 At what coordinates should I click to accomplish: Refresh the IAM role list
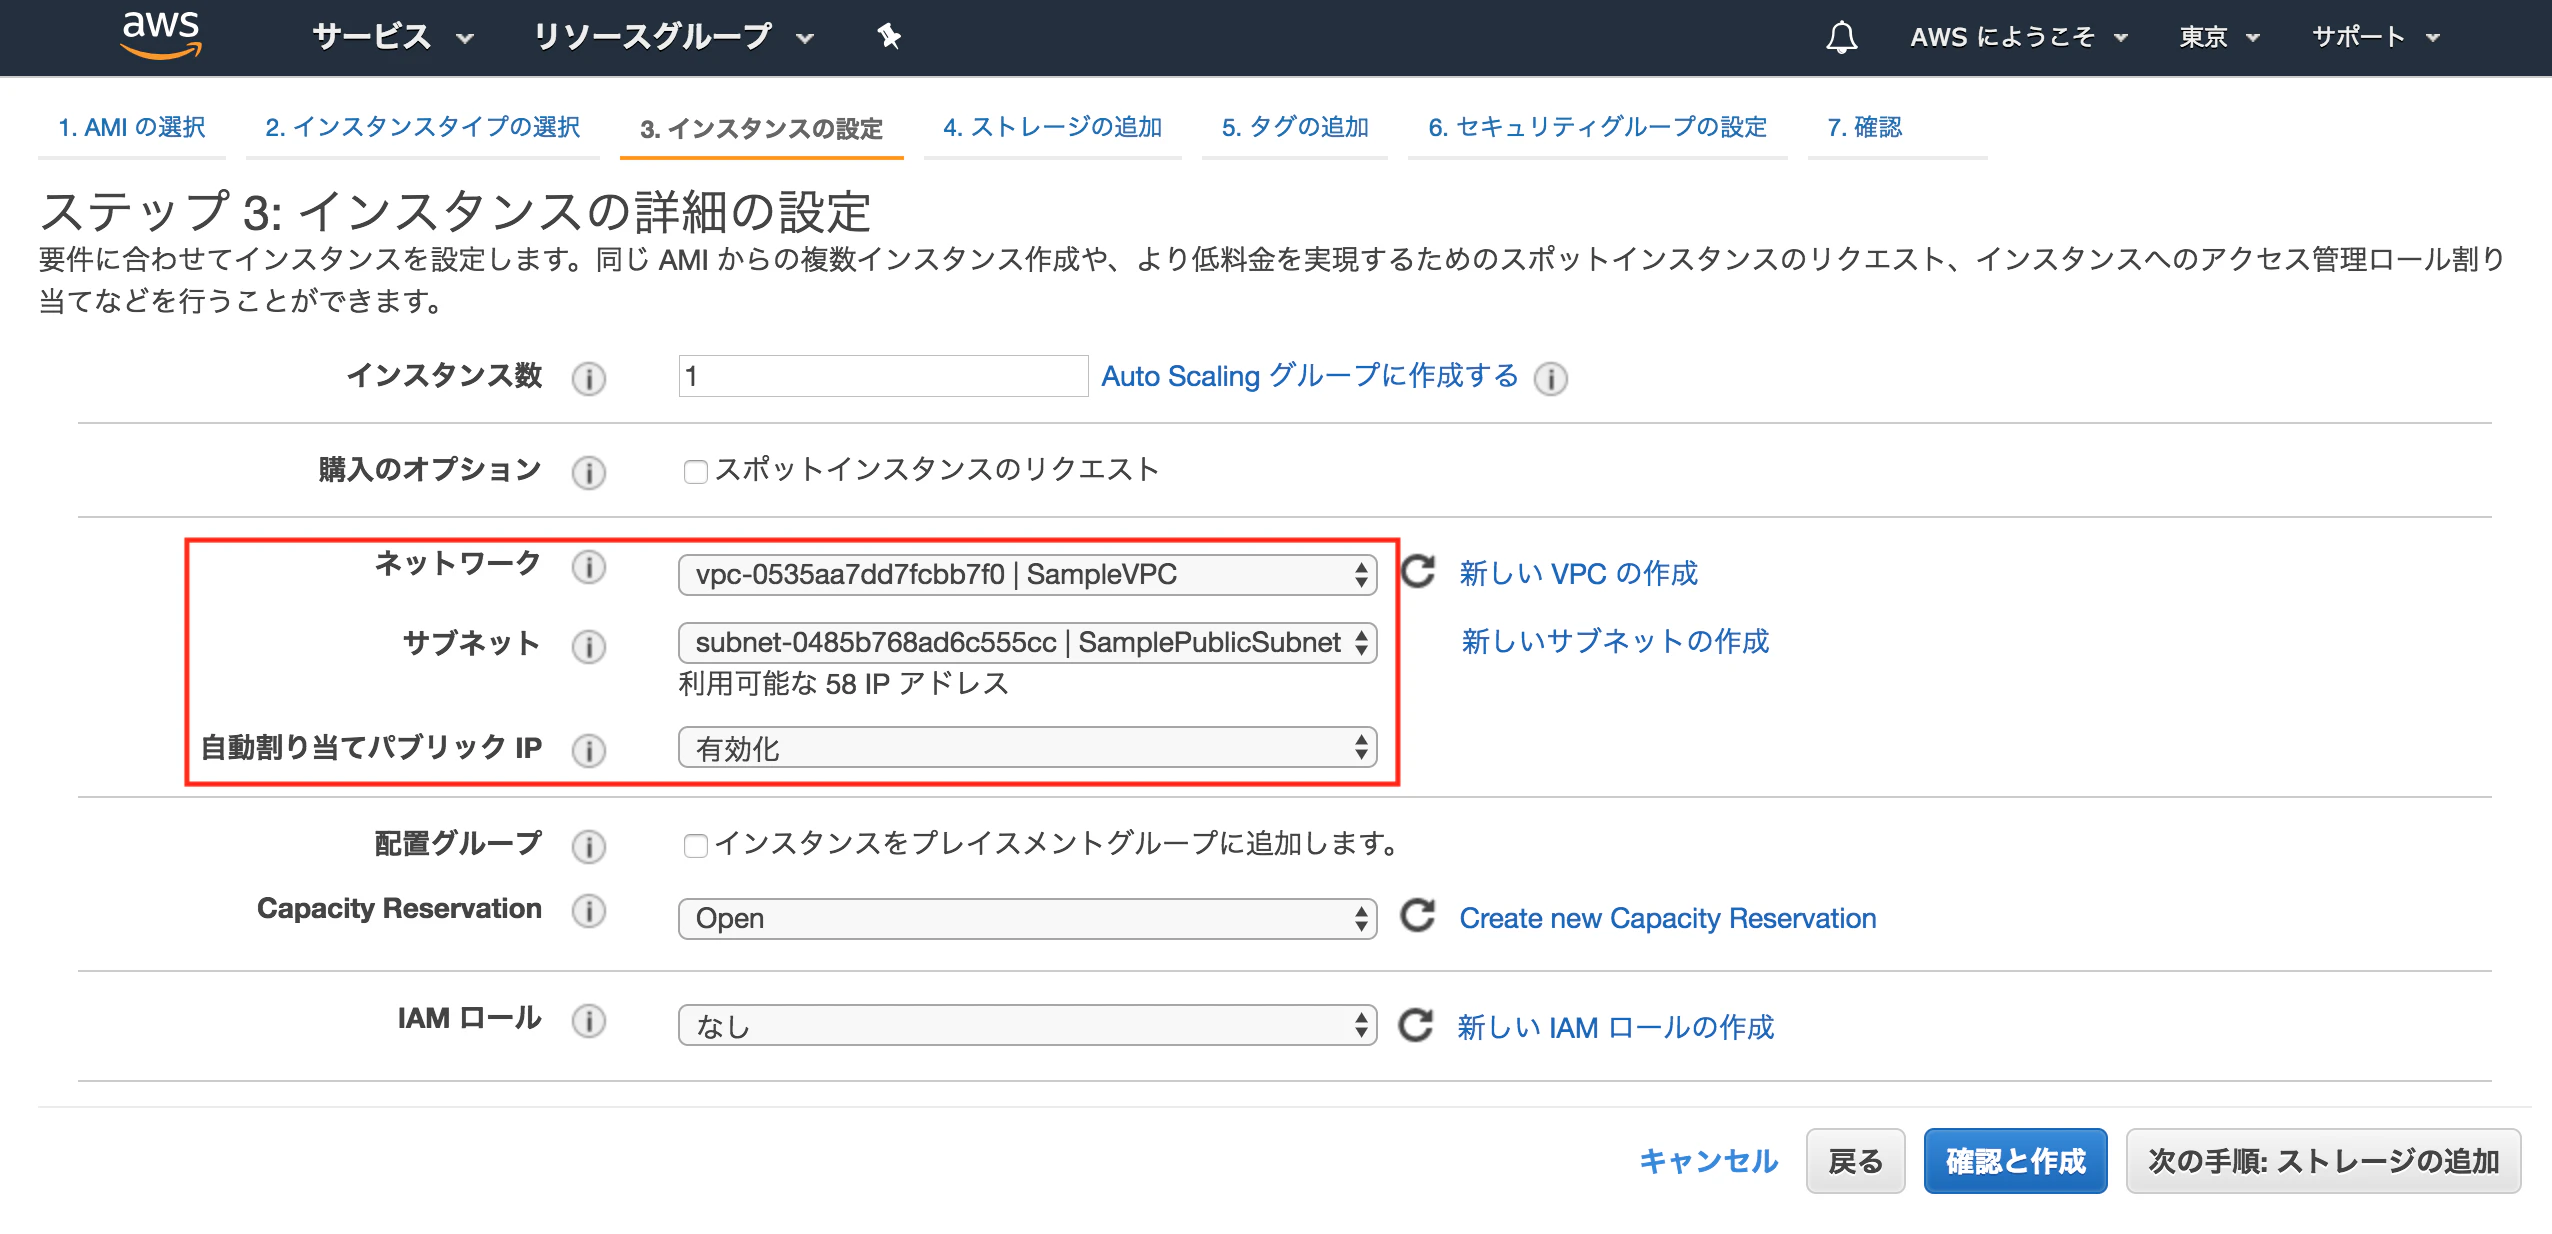tap(1416, 1025)
